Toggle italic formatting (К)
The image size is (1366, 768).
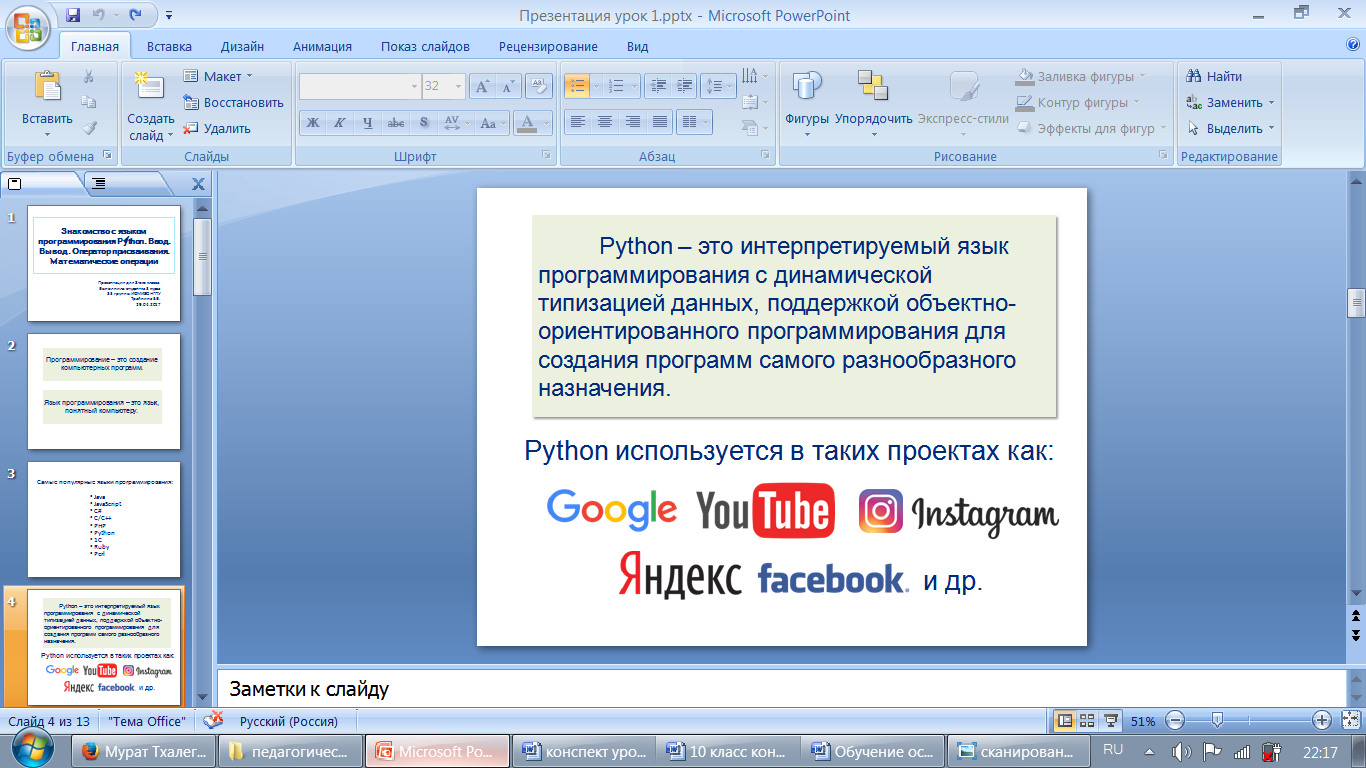[341, 123]
